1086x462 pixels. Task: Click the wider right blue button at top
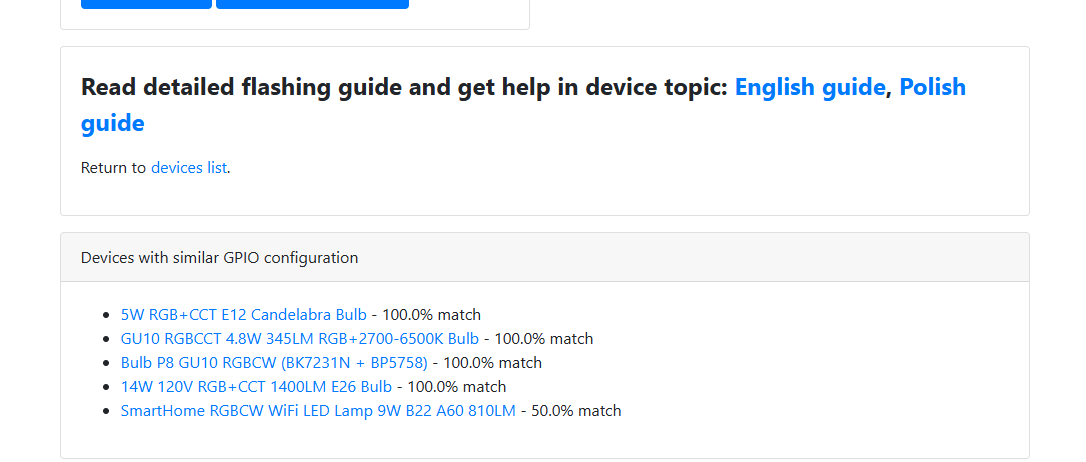tap(312, 3)
